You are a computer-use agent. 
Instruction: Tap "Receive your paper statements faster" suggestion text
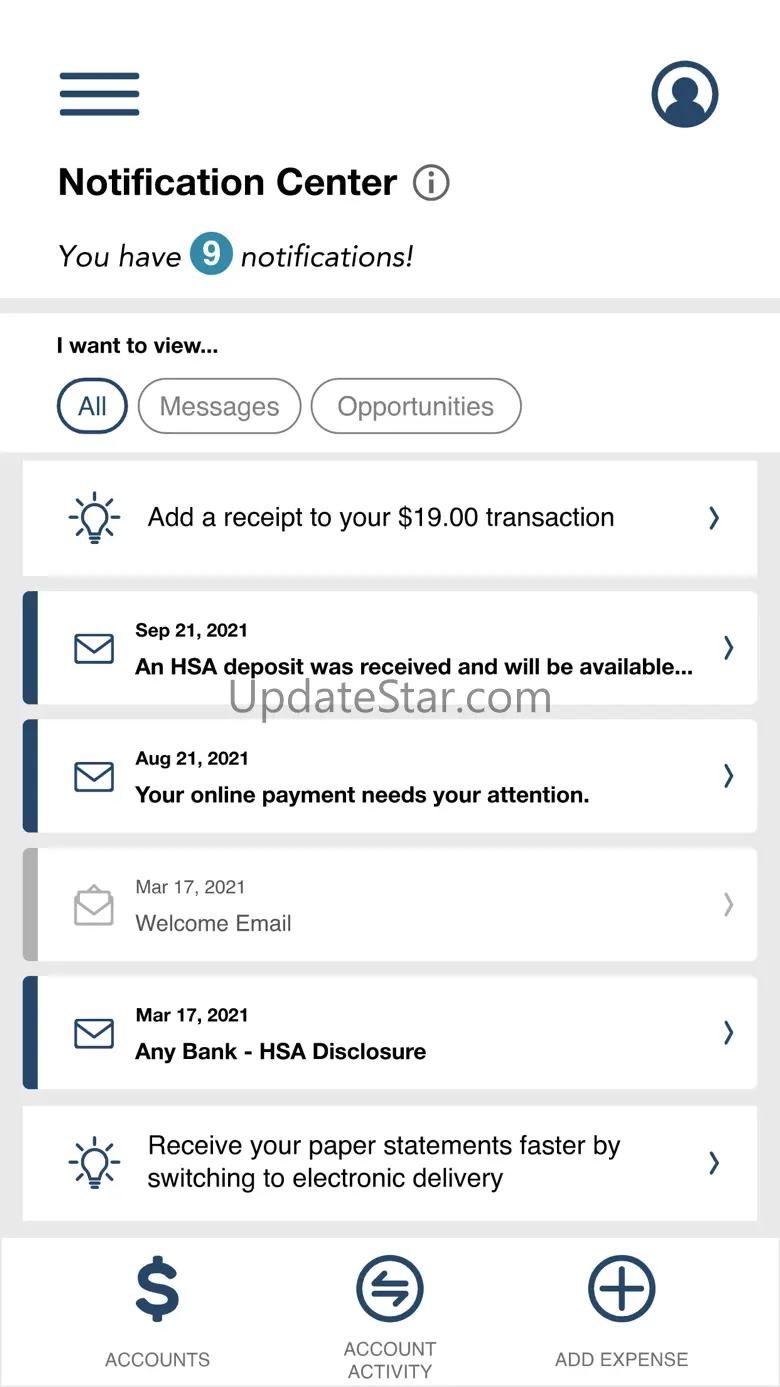[384, 1162]
